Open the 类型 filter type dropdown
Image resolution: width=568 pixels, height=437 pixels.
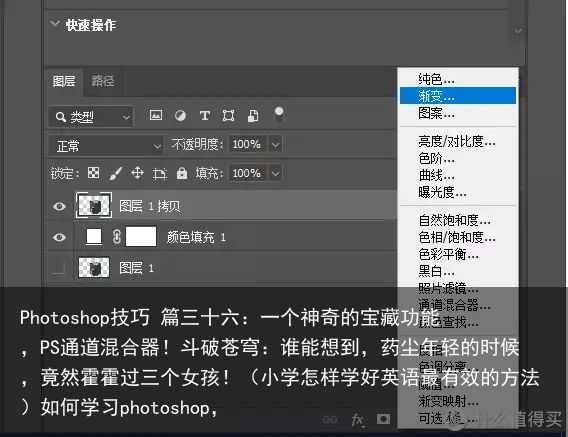91,117
